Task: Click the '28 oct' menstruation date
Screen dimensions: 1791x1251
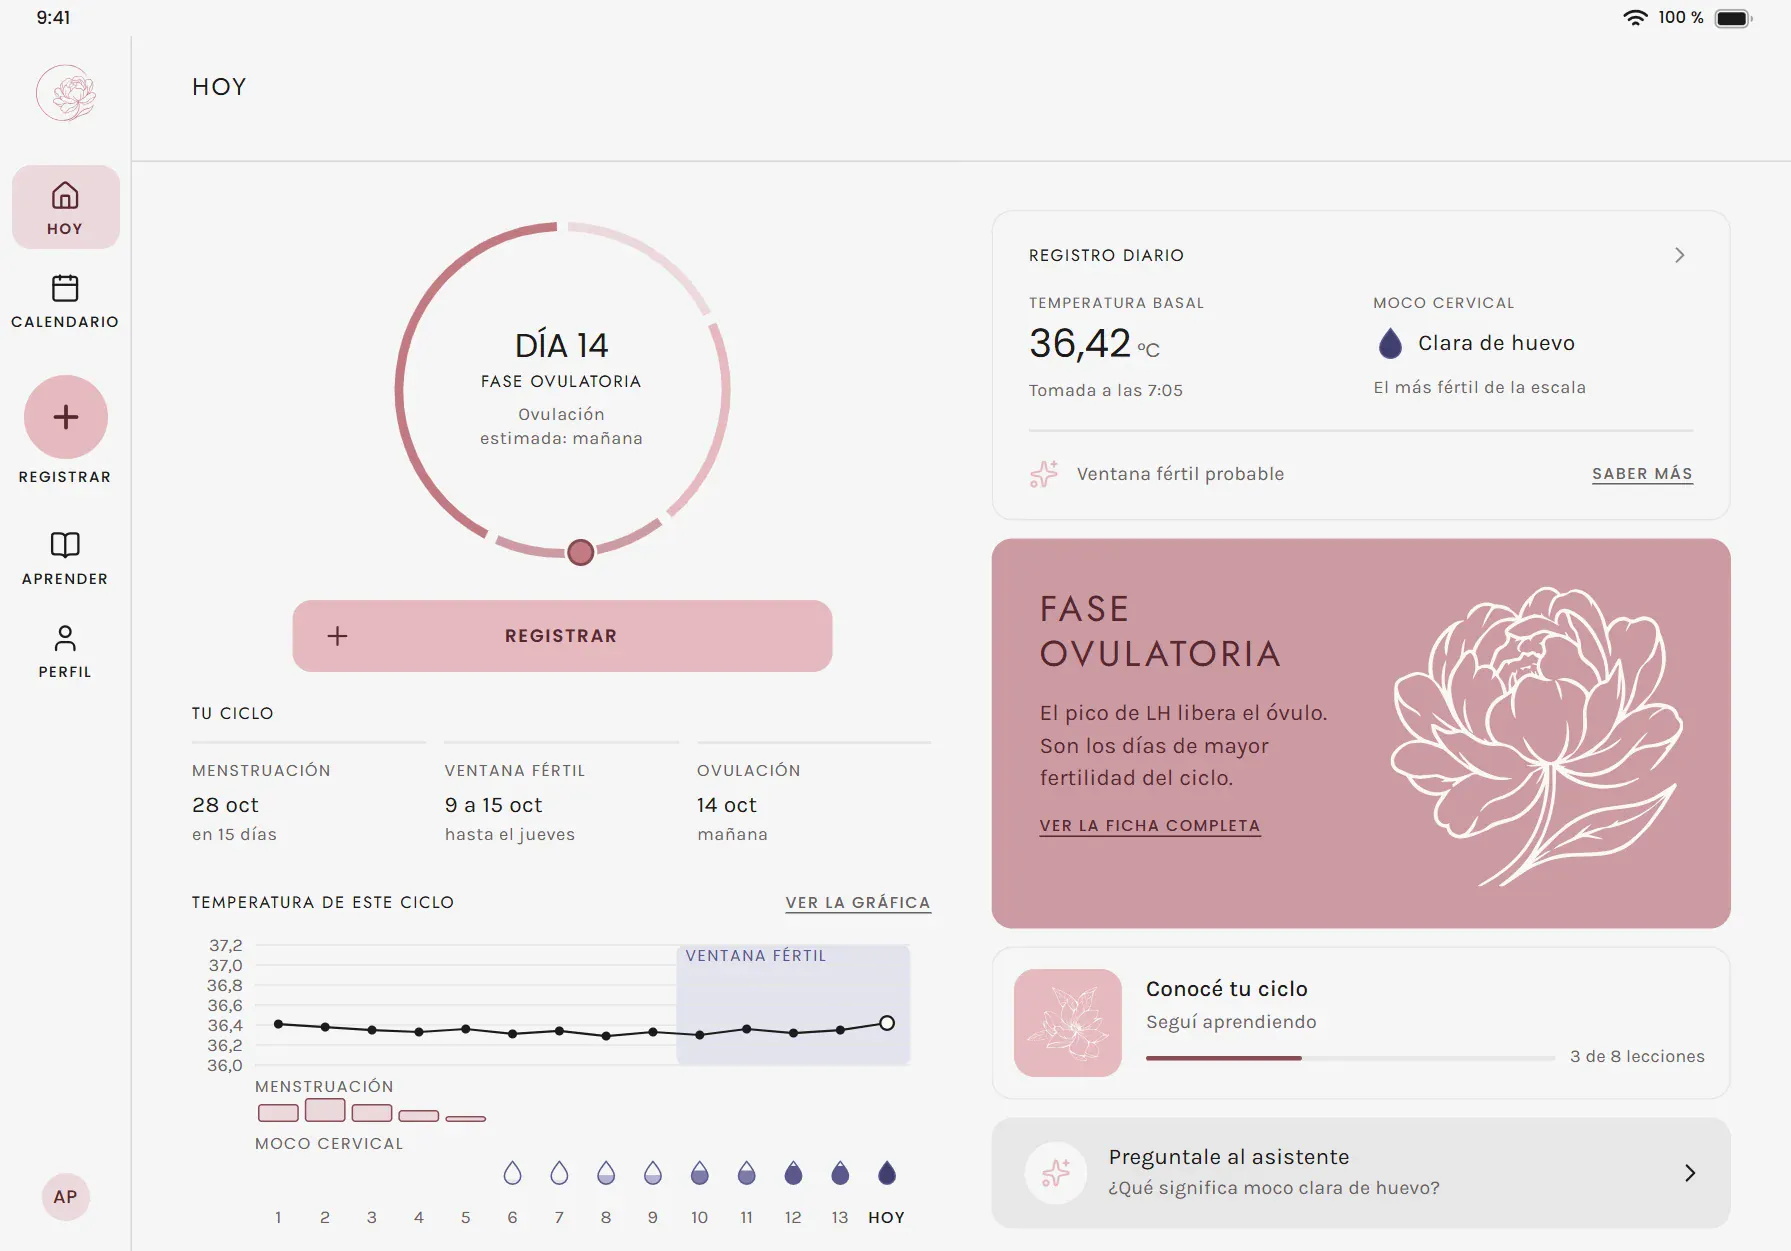Action: click(x=225, y=805)
